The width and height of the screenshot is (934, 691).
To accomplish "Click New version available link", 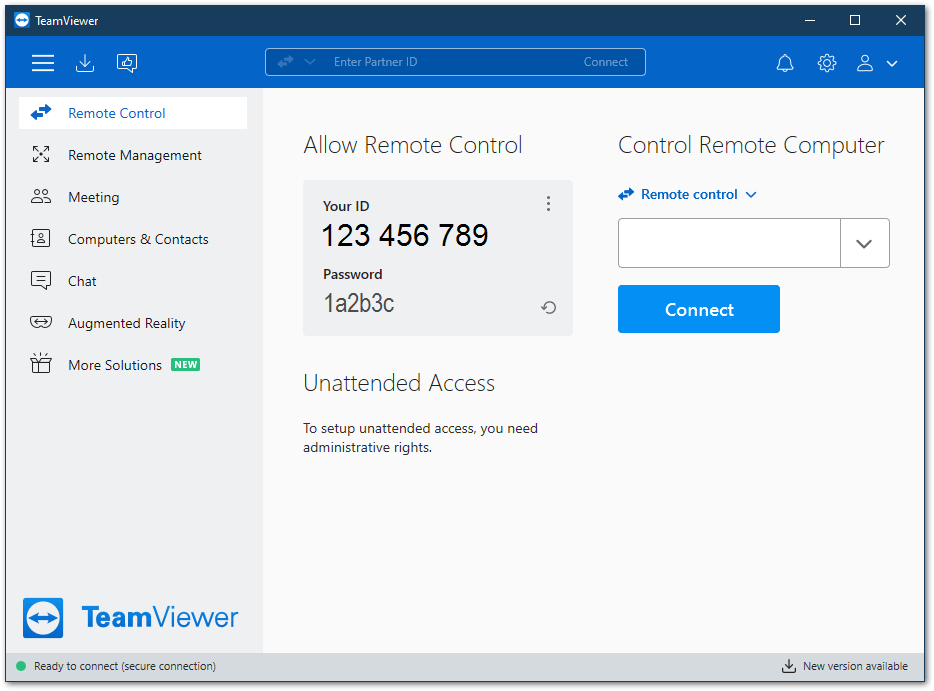I will tap(855, 666).
